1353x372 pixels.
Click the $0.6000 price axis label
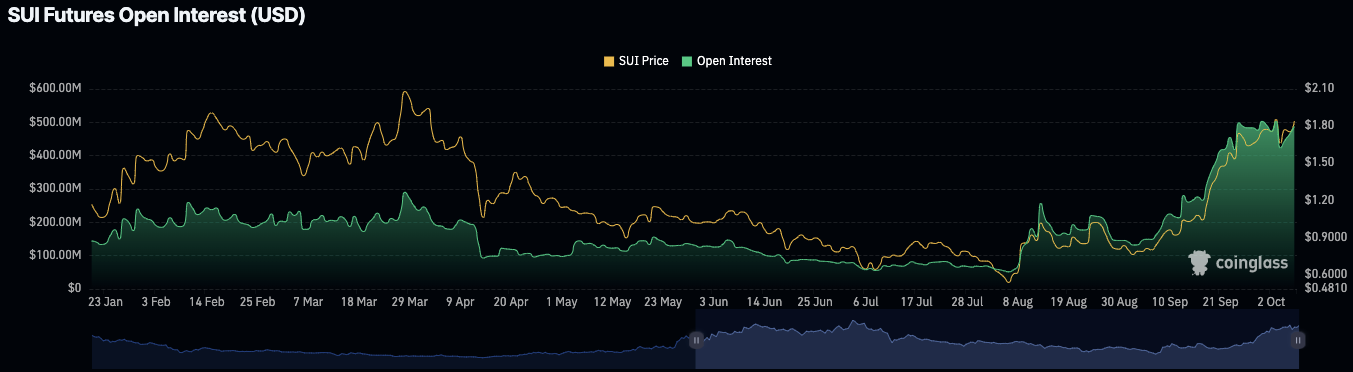[1326, 274]
